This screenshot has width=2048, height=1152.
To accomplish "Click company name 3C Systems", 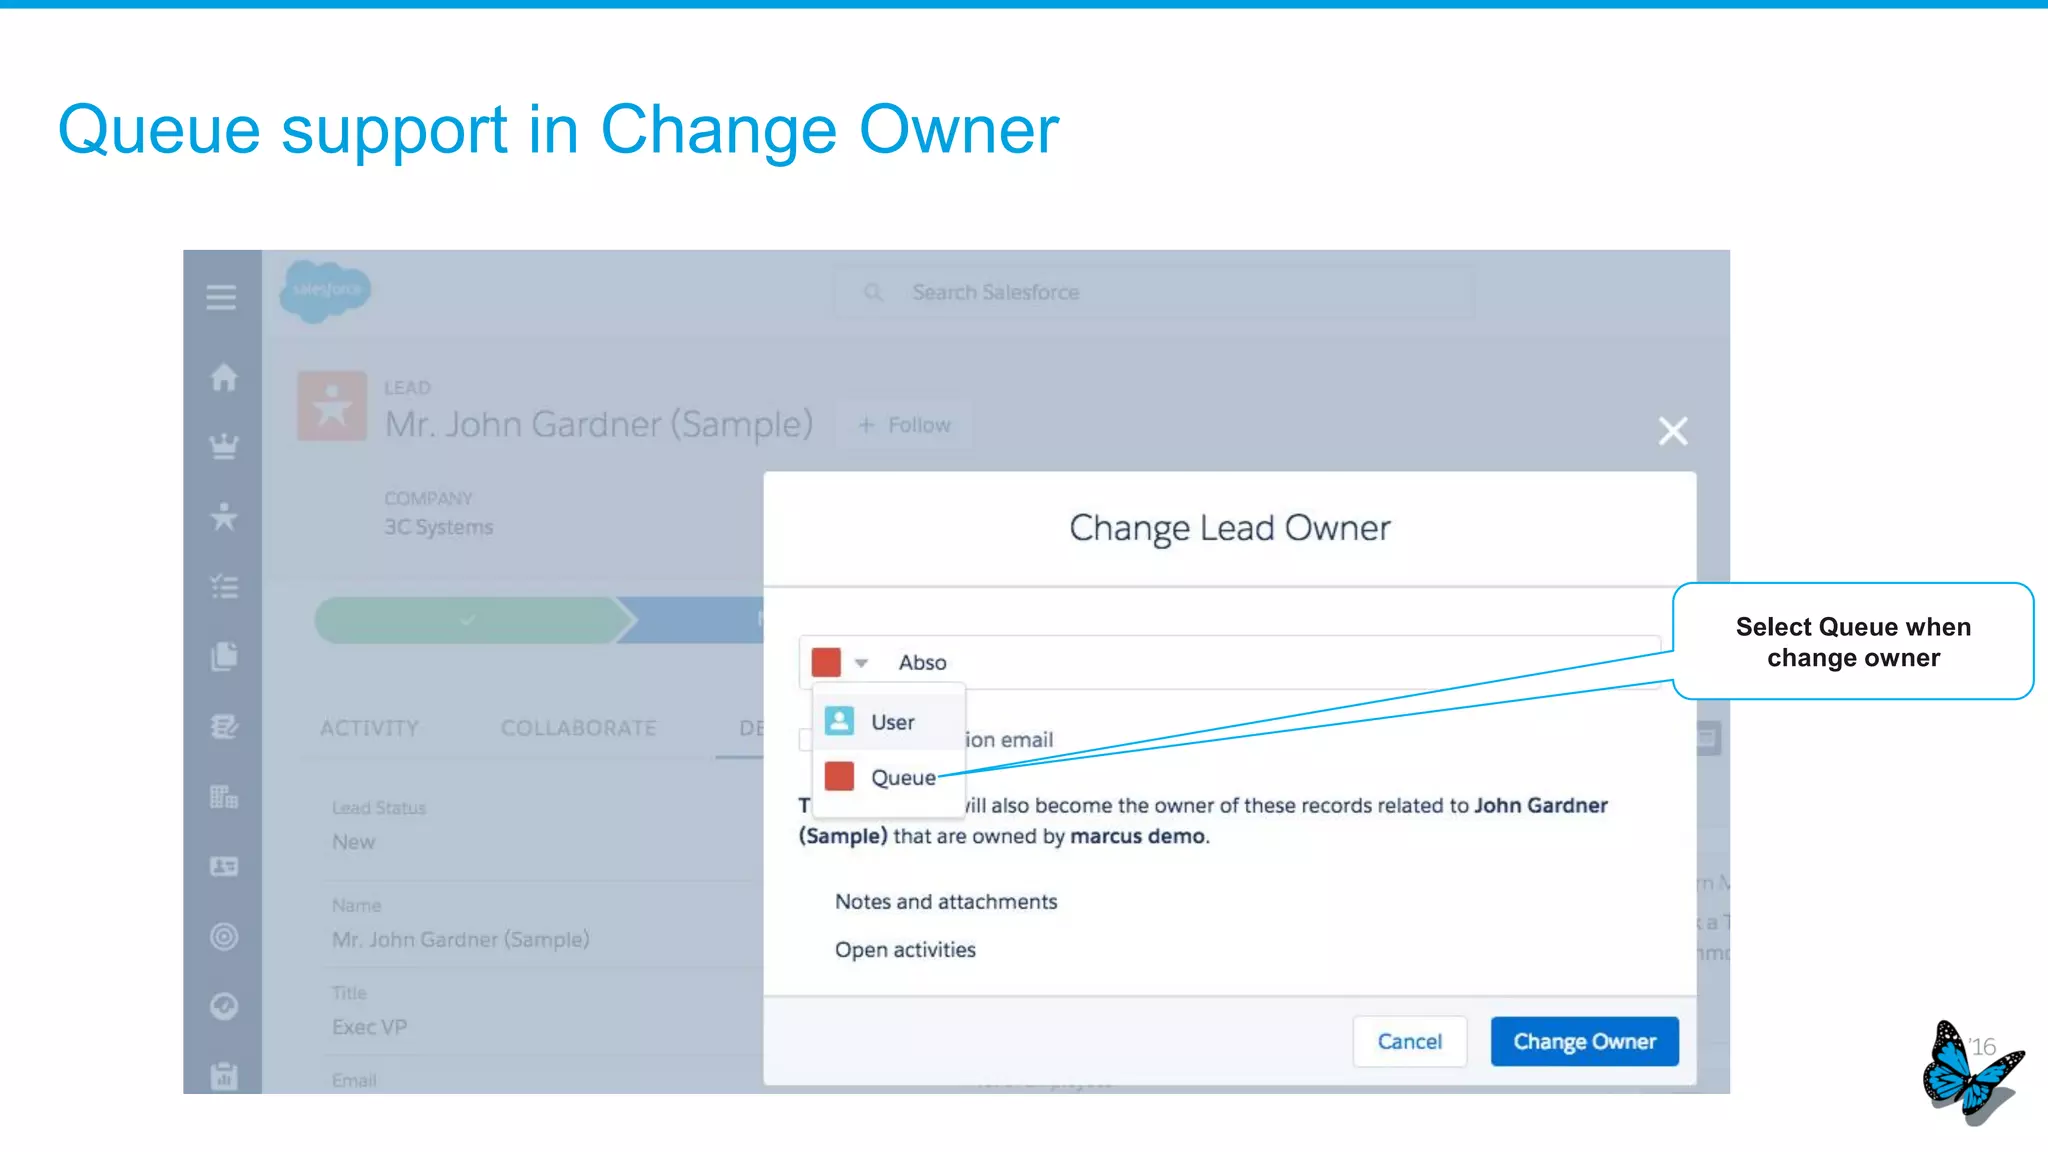I will click(x=439, y=527).
